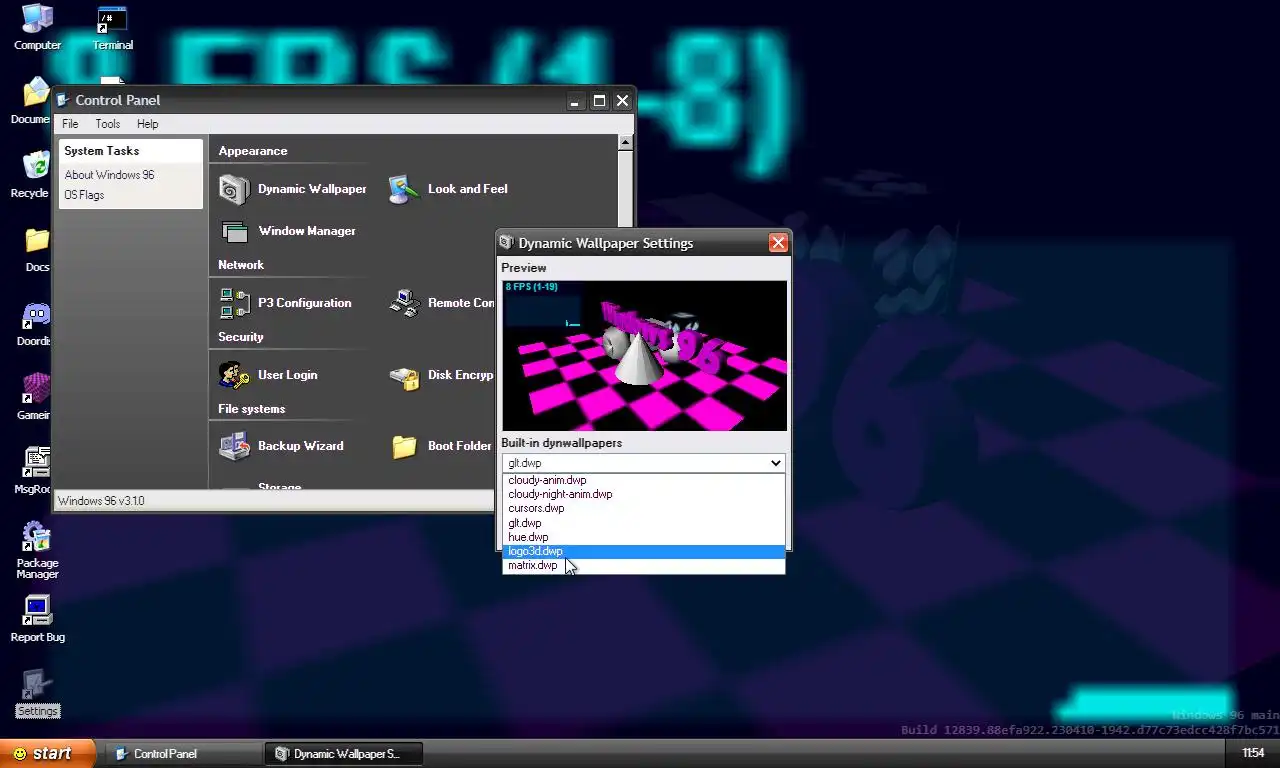Choose matrix.dwp from the list

643,565
